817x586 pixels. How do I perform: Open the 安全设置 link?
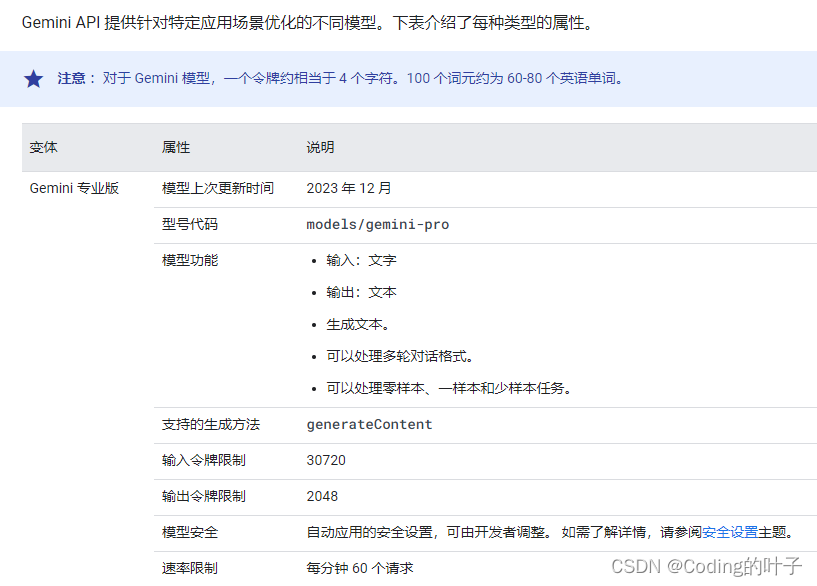(729, 532)
